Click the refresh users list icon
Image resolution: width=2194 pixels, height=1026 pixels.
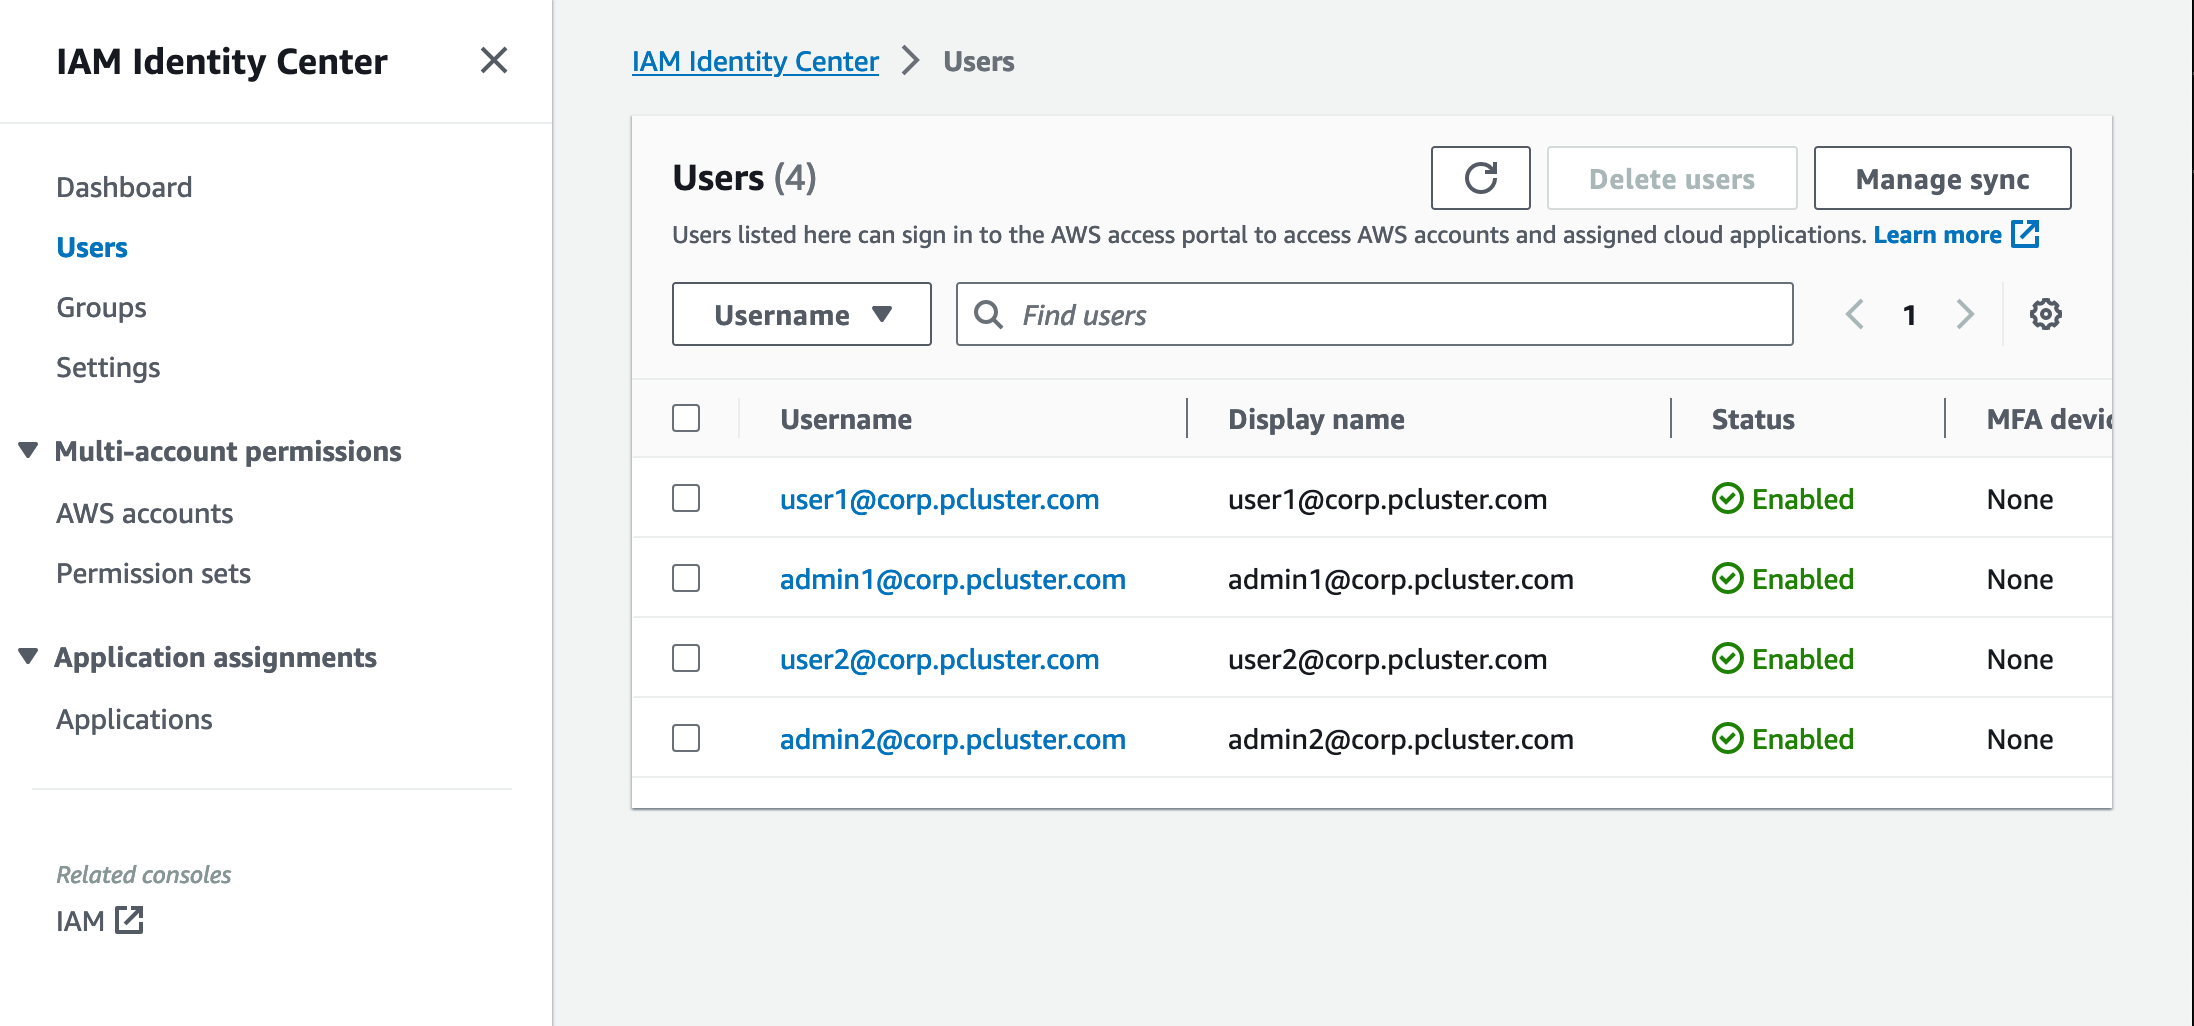click(1480, 178)
